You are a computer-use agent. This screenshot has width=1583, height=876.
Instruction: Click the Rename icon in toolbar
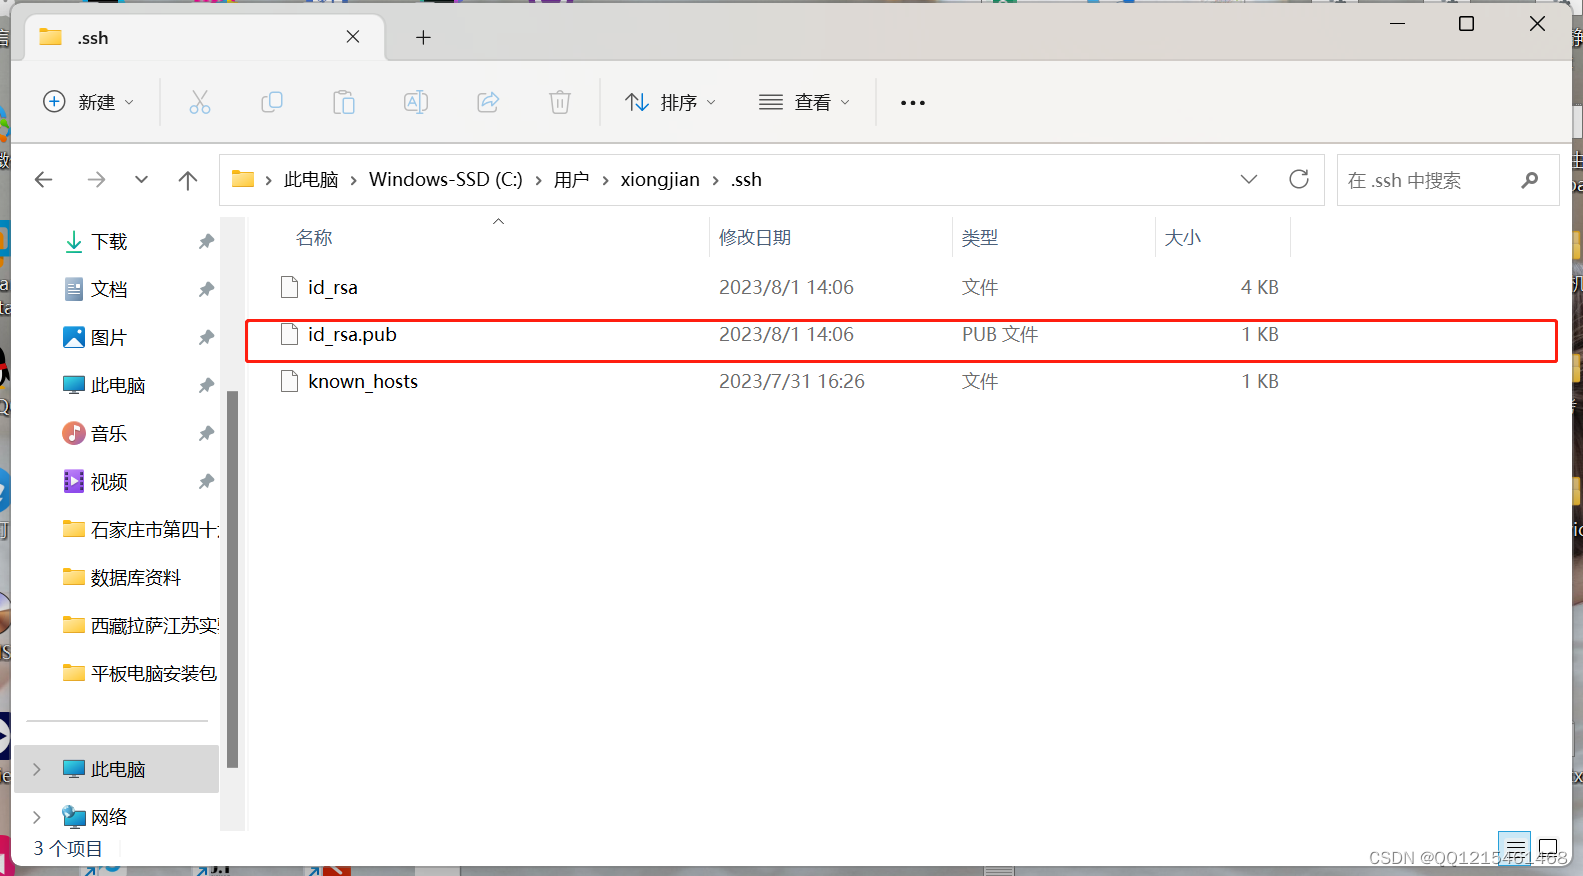click(x=416, y=102)
